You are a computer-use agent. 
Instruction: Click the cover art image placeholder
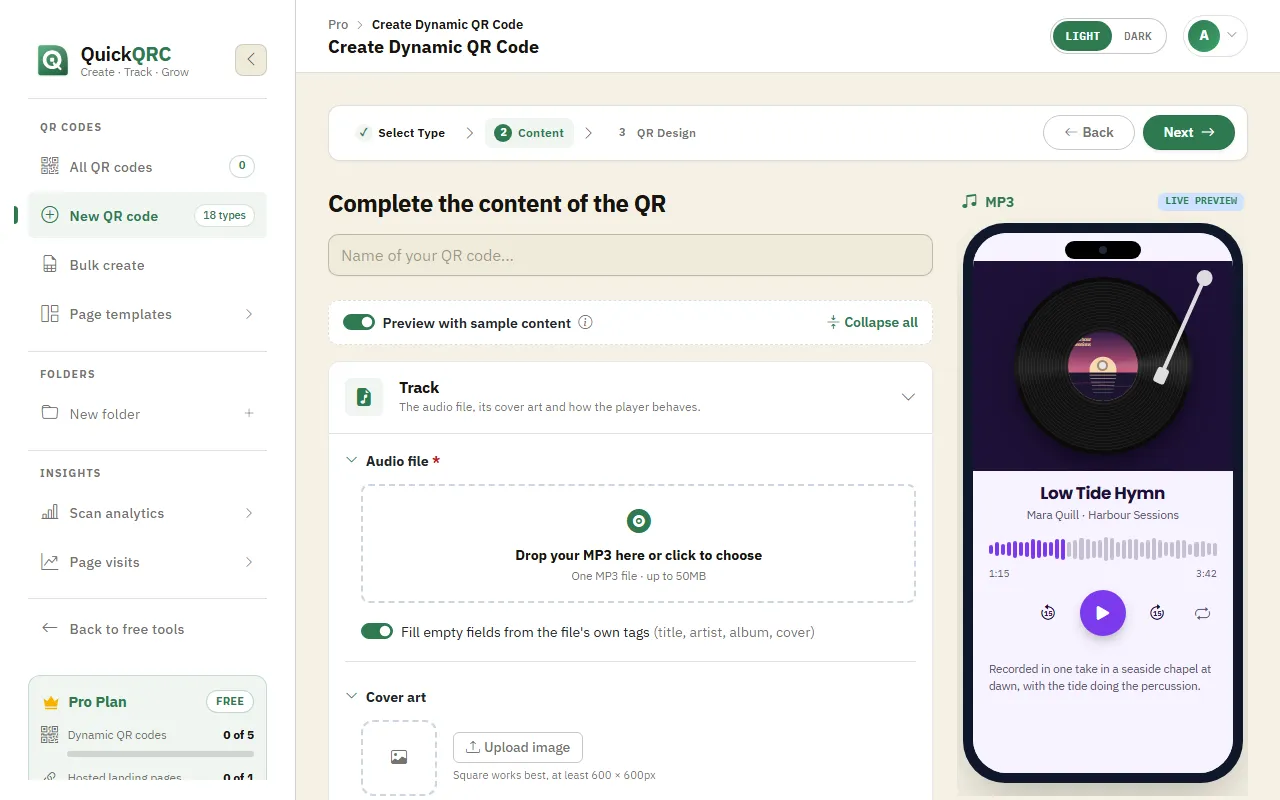[x=399, y=758]
